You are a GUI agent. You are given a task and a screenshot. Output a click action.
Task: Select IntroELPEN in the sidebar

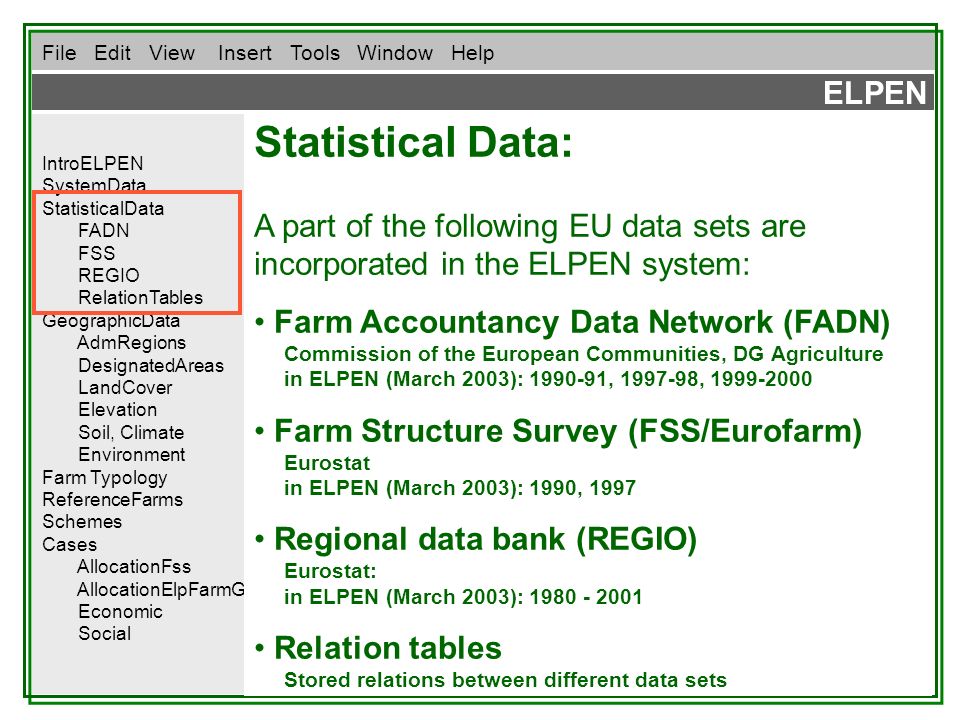click(x=92, y=163)
